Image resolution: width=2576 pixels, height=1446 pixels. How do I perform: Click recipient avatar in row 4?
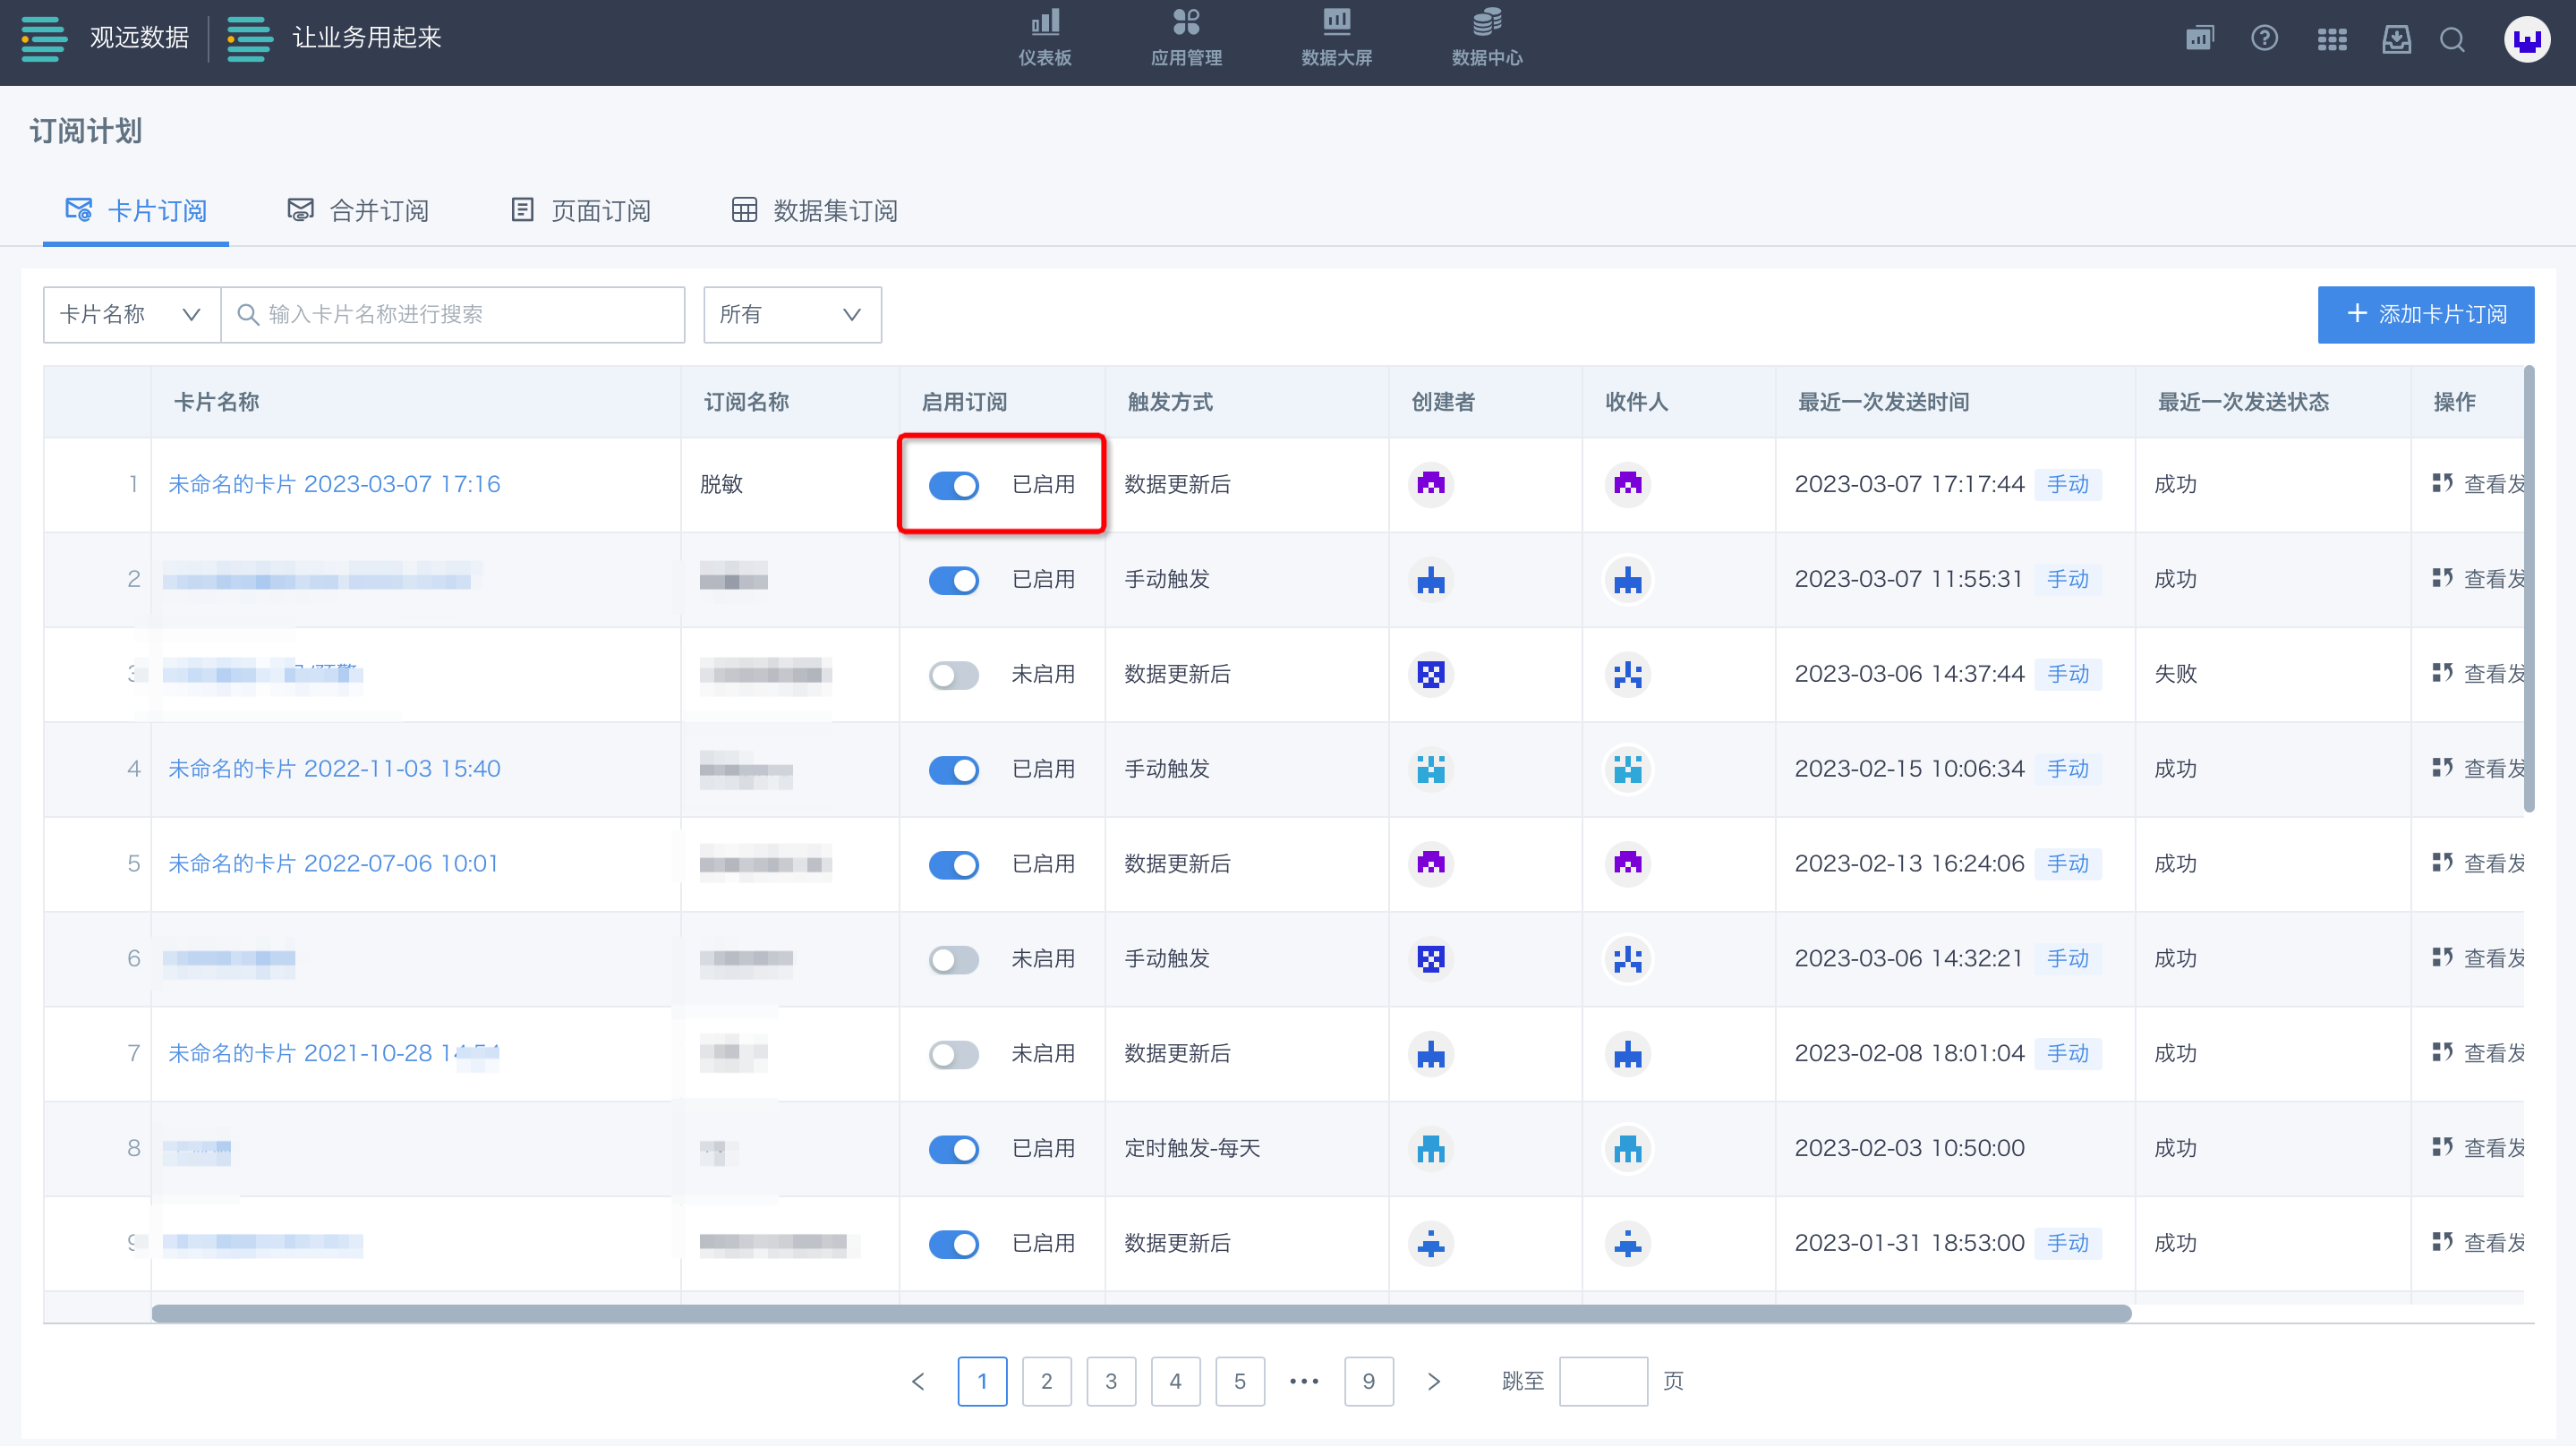1628,769
